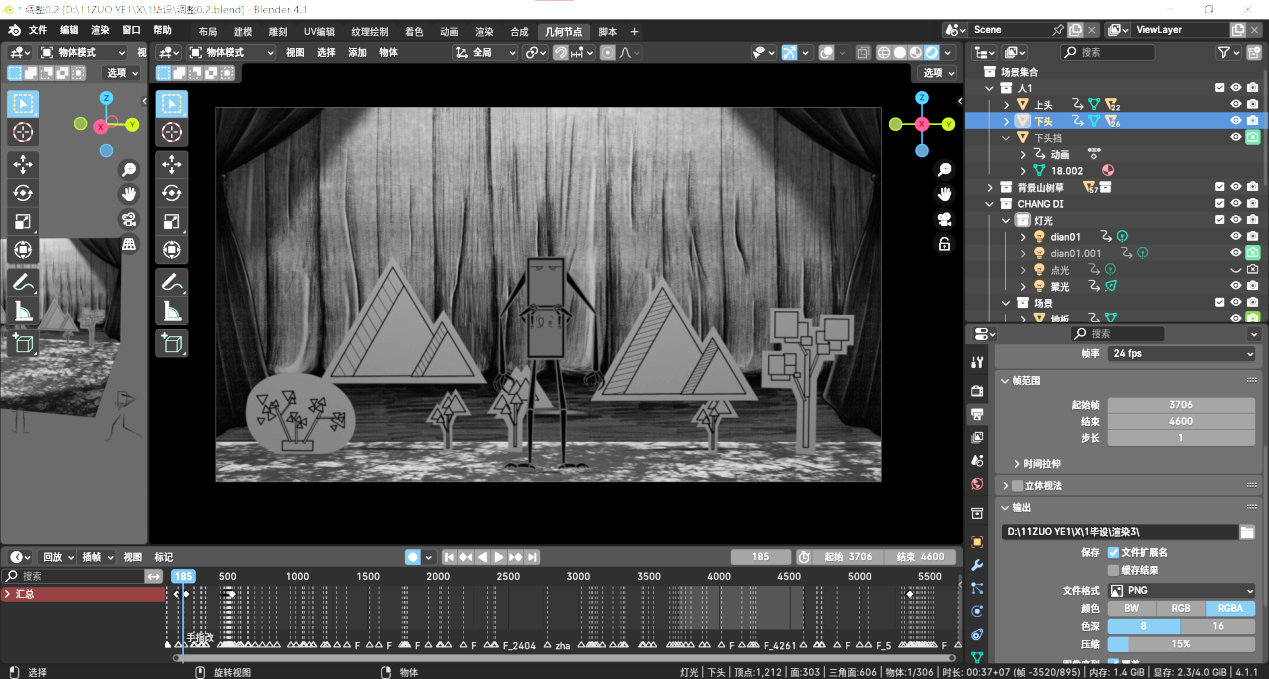Adjust the 15% compression slider
The height and width of the screenshot is (679, 1269).
1181,644
